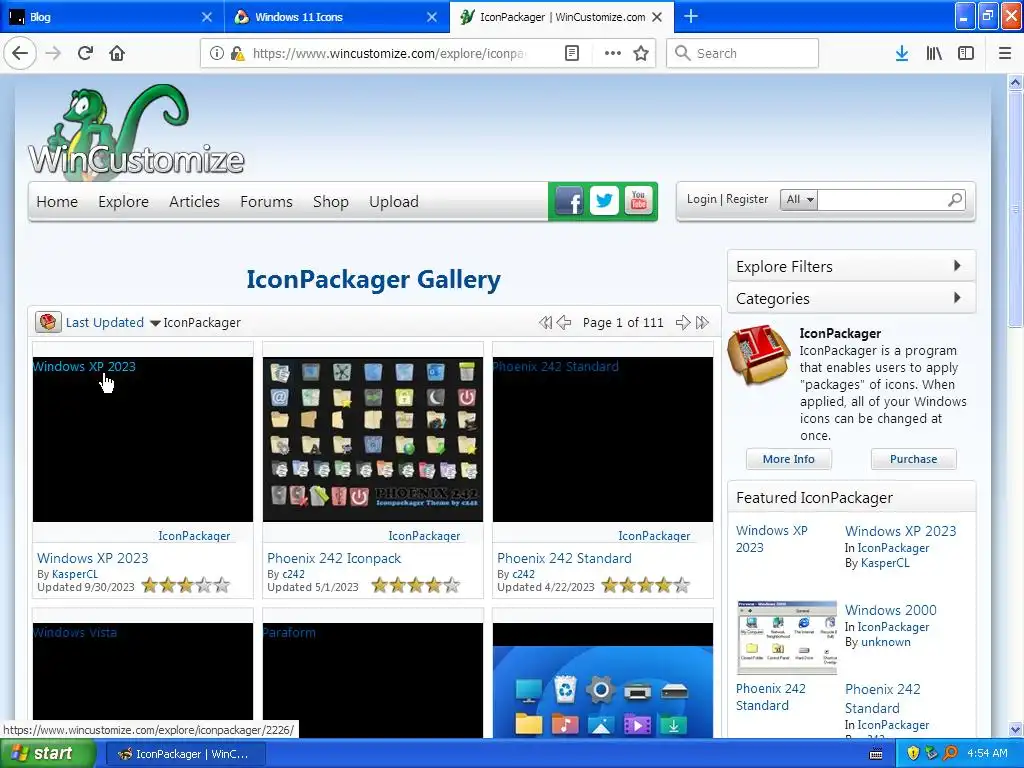Select IconPackager taskbar window button
The image size is (1024, 768).
click(x=185, y=754)
